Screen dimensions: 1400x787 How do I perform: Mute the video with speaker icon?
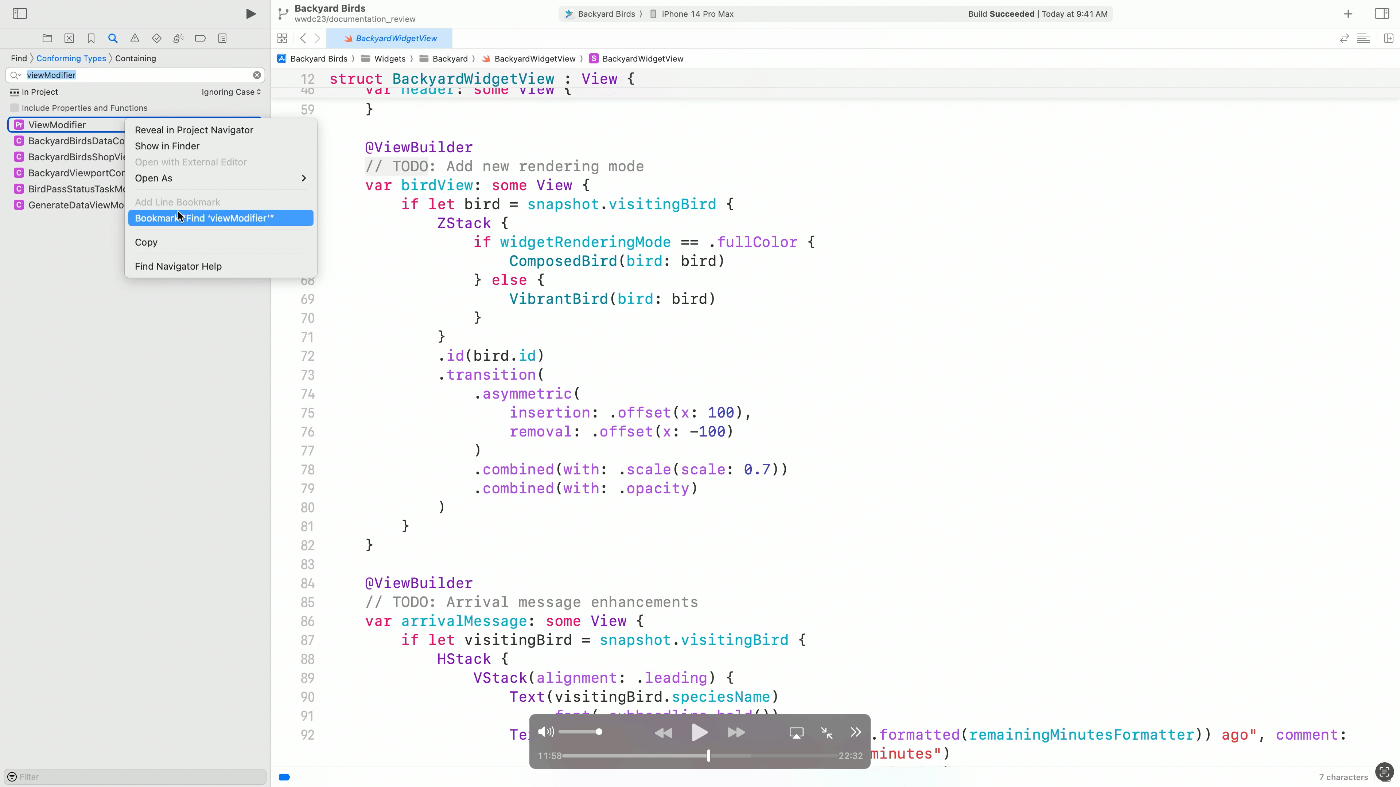pos(545,732)
